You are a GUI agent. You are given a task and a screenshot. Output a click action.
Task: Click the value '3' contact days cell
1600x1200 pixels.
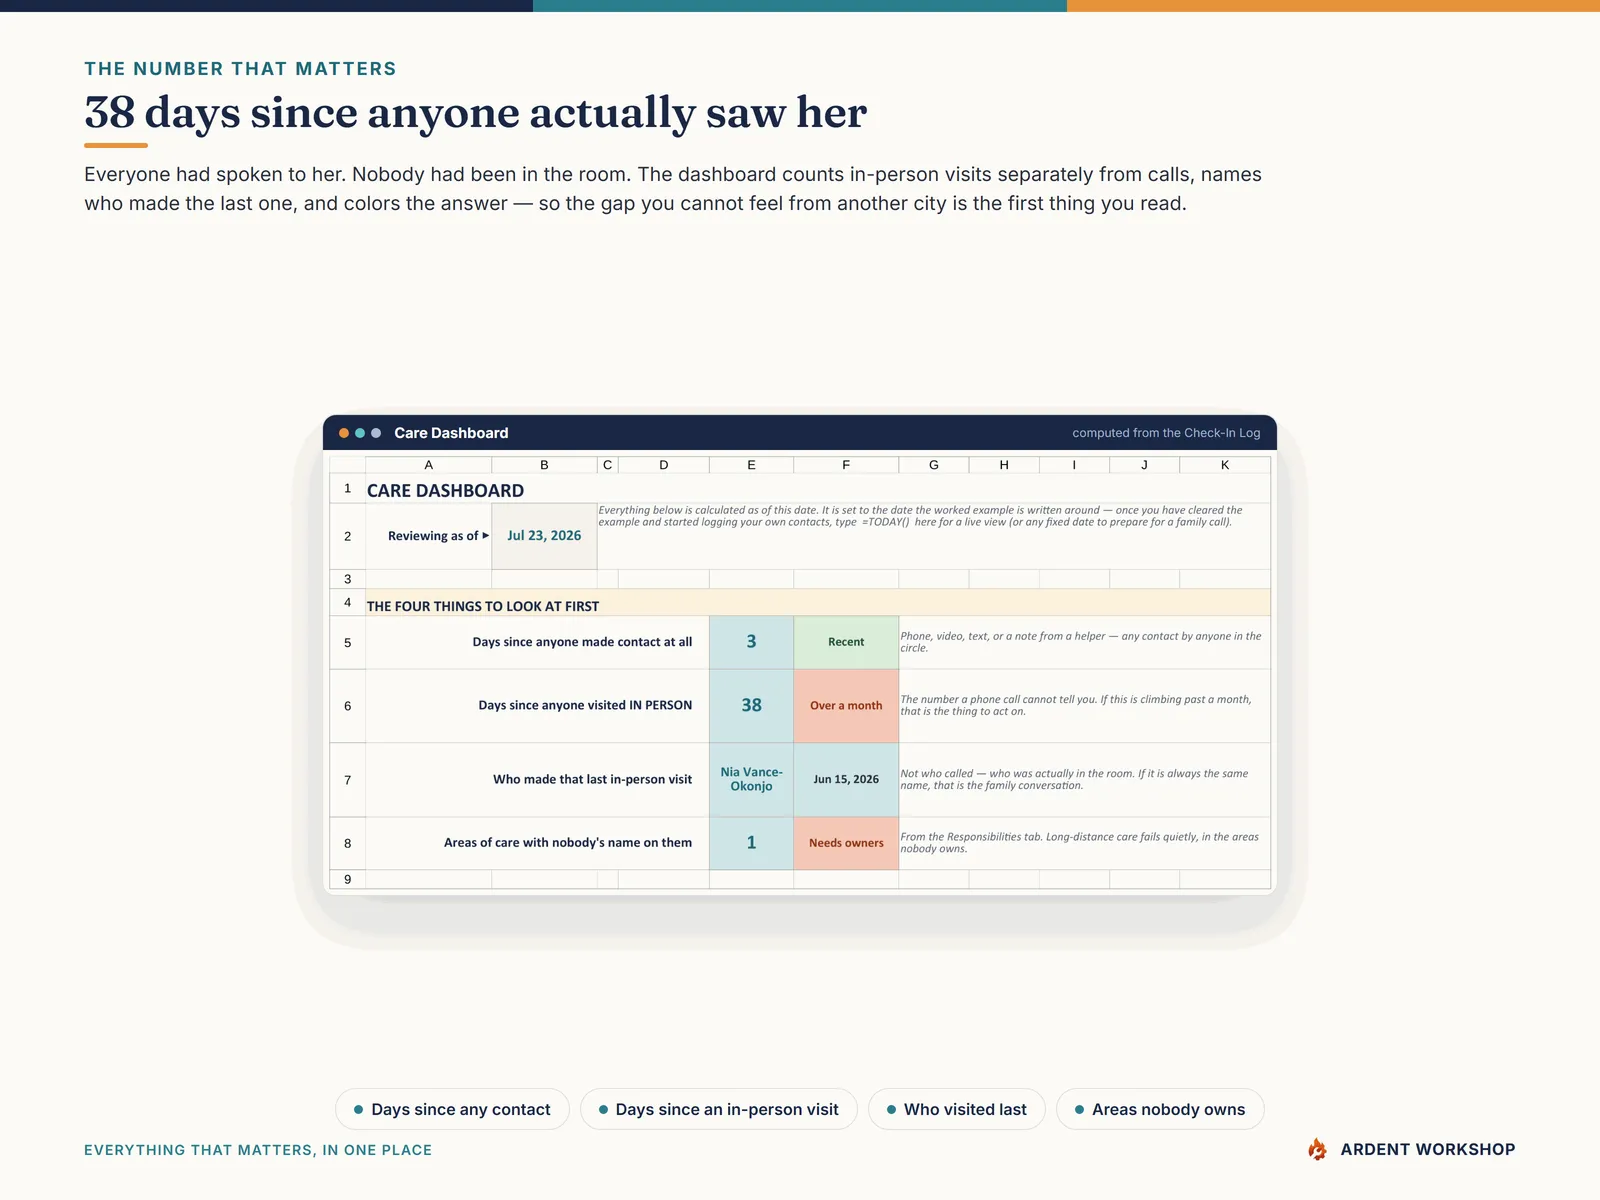coord(751,642)
